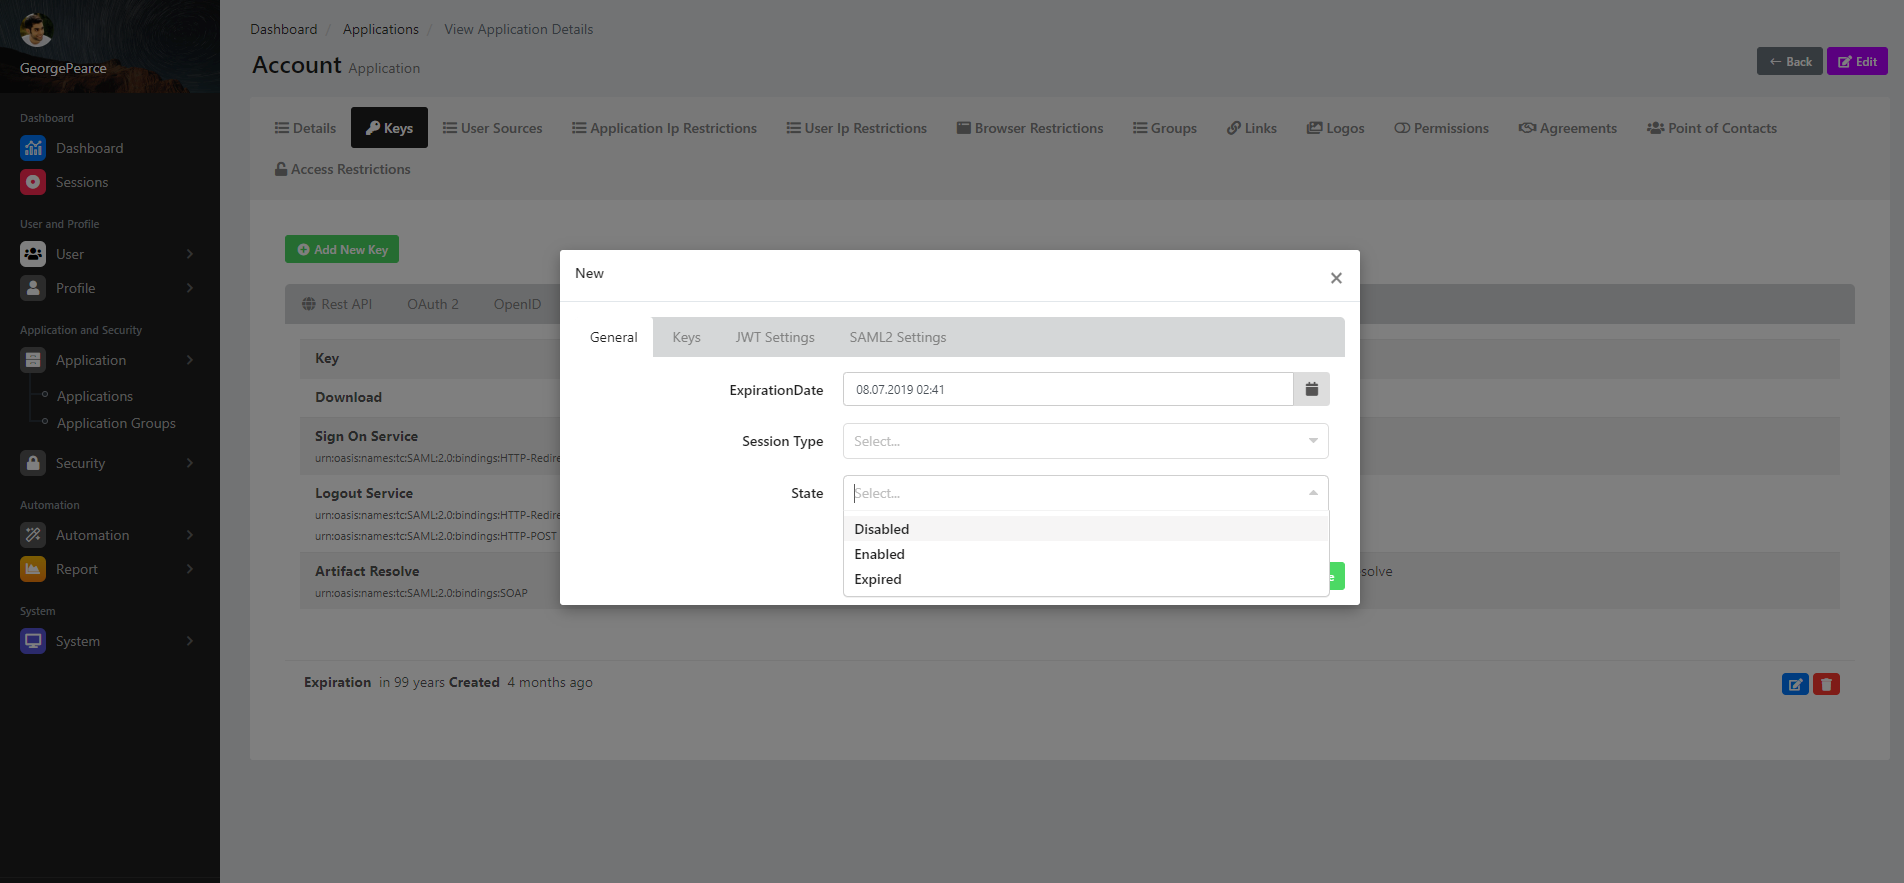Switch to the SAML2 Settings tab
1904x883 pixels.
(x=897, y=337)
